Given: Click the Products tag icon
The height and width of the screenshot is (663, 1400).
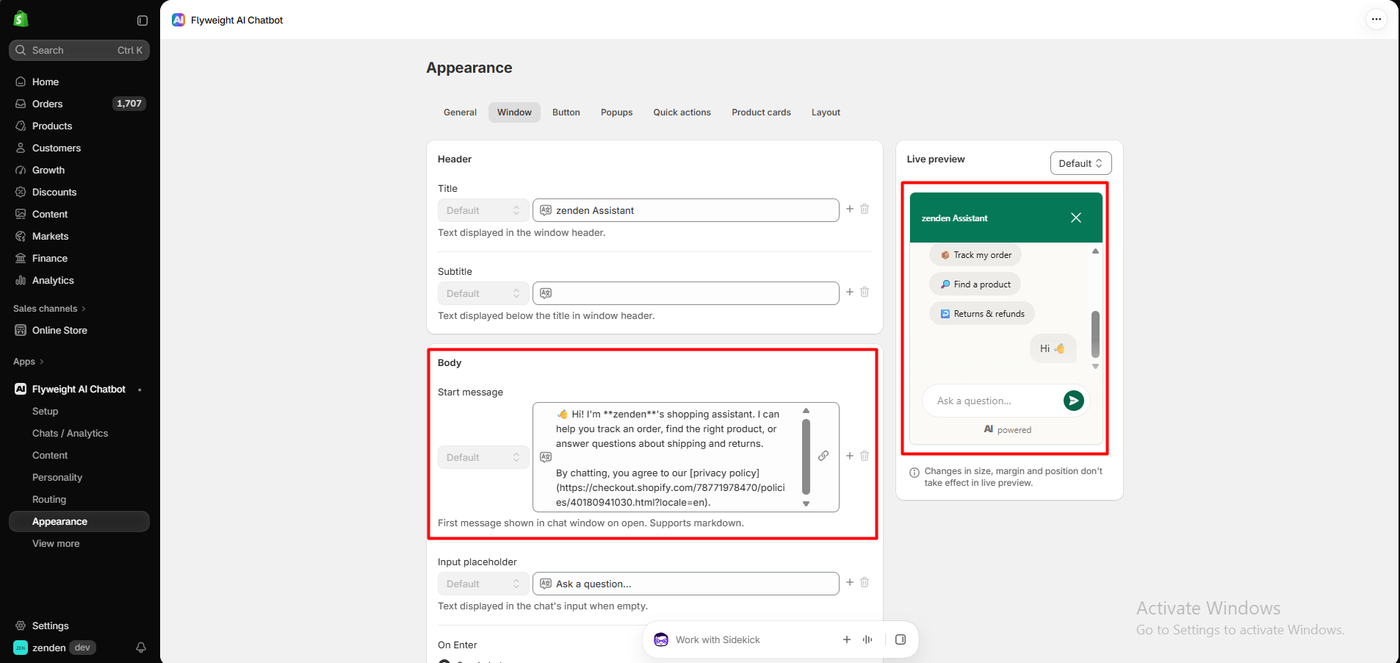Looking at the screenshot, I should 21,126.
